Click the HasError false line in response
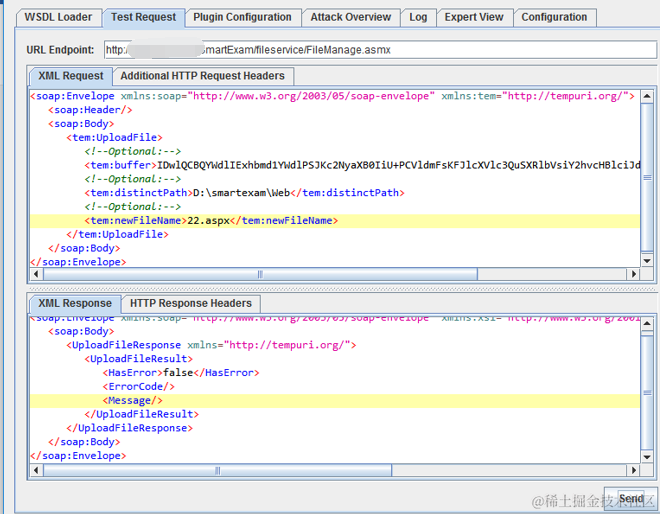 [181, 373]
